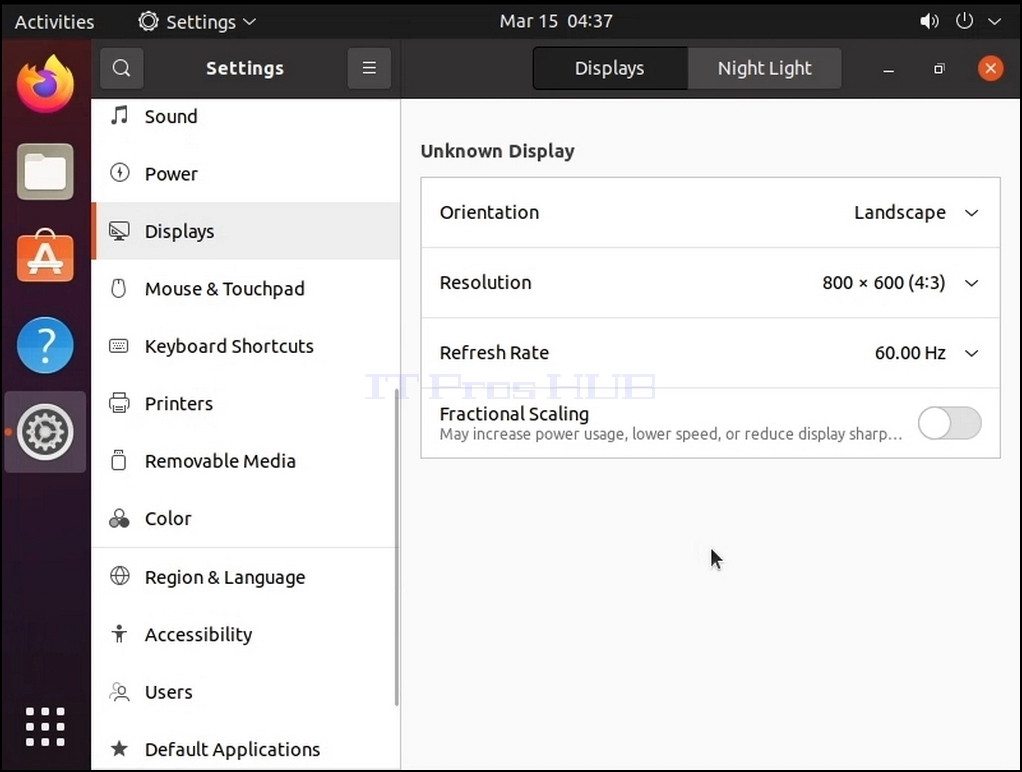Image resolution: width=1022 pixels, height=772 pixels.
Task: Open Files from the dock
Action: point(45,171)
